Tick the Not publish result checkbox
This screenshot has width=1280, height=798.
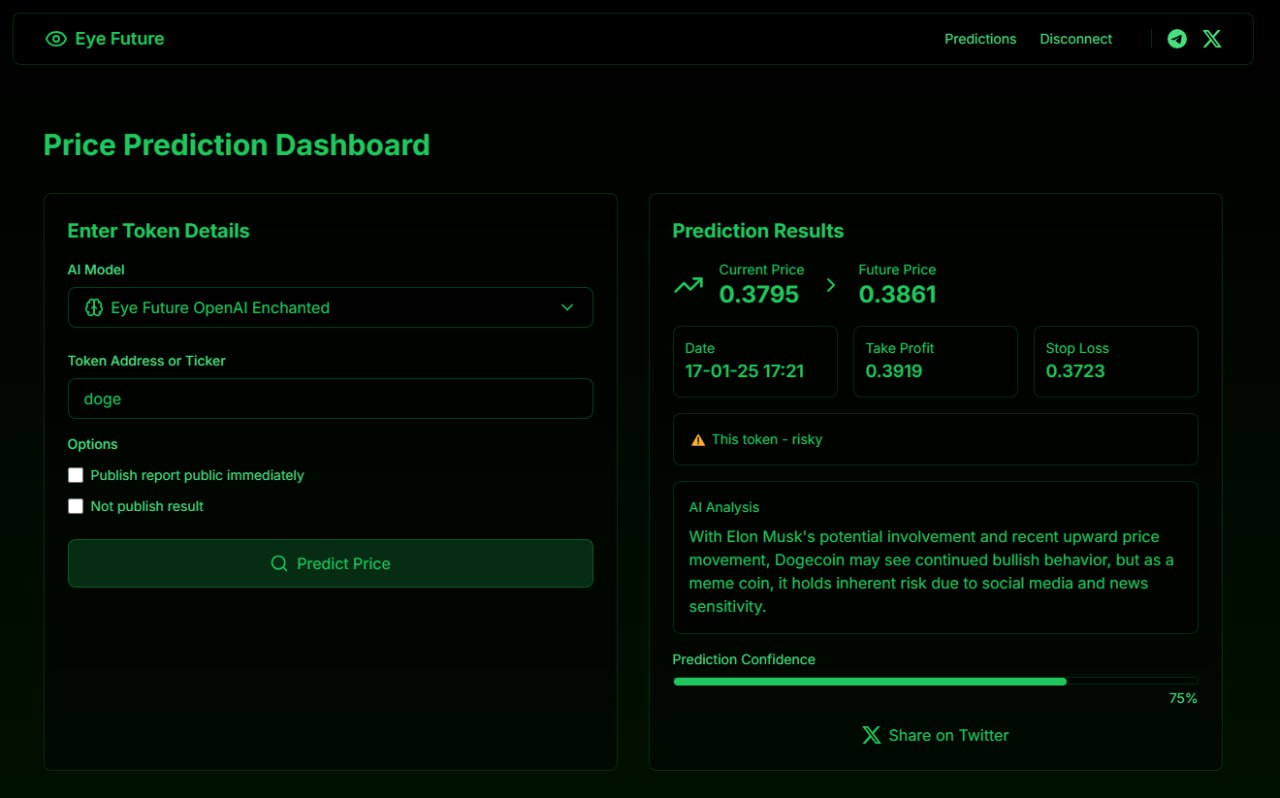pyautogui.click(x=75, y=506)
